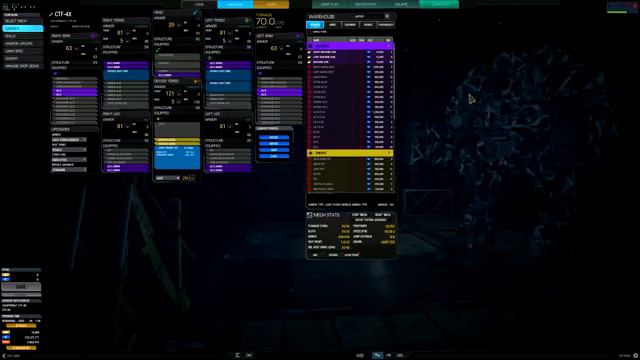Switch to the blue Mechlab tab
Image resolution: width=640 pixels, height=360 pixels.
coord(235,4)
